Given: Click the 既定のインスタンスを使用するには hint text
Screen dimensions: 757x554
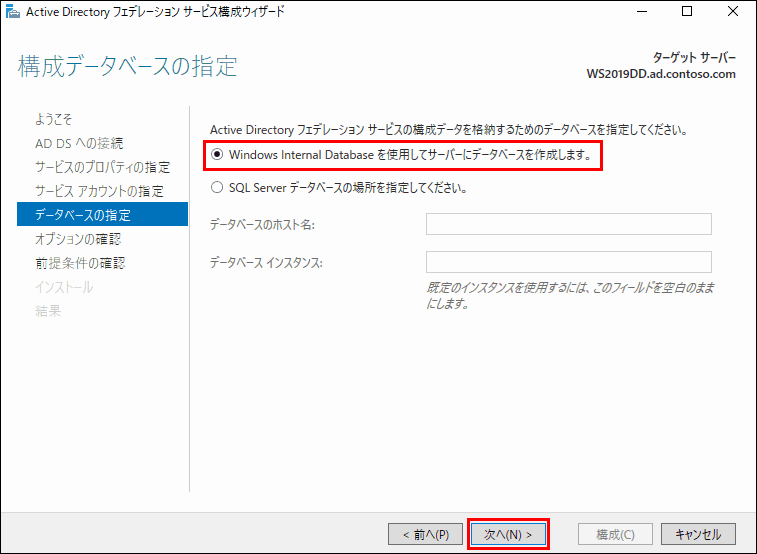Looking at the screenshot, I should coord(570,295).
